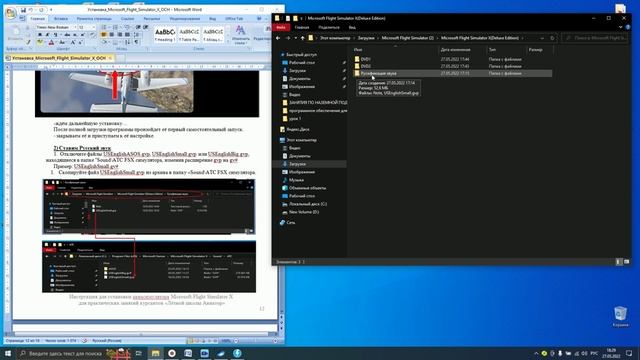Expand the Word styles gallery
This screenshot has width=640, height=360.
[x=228, y=41]
